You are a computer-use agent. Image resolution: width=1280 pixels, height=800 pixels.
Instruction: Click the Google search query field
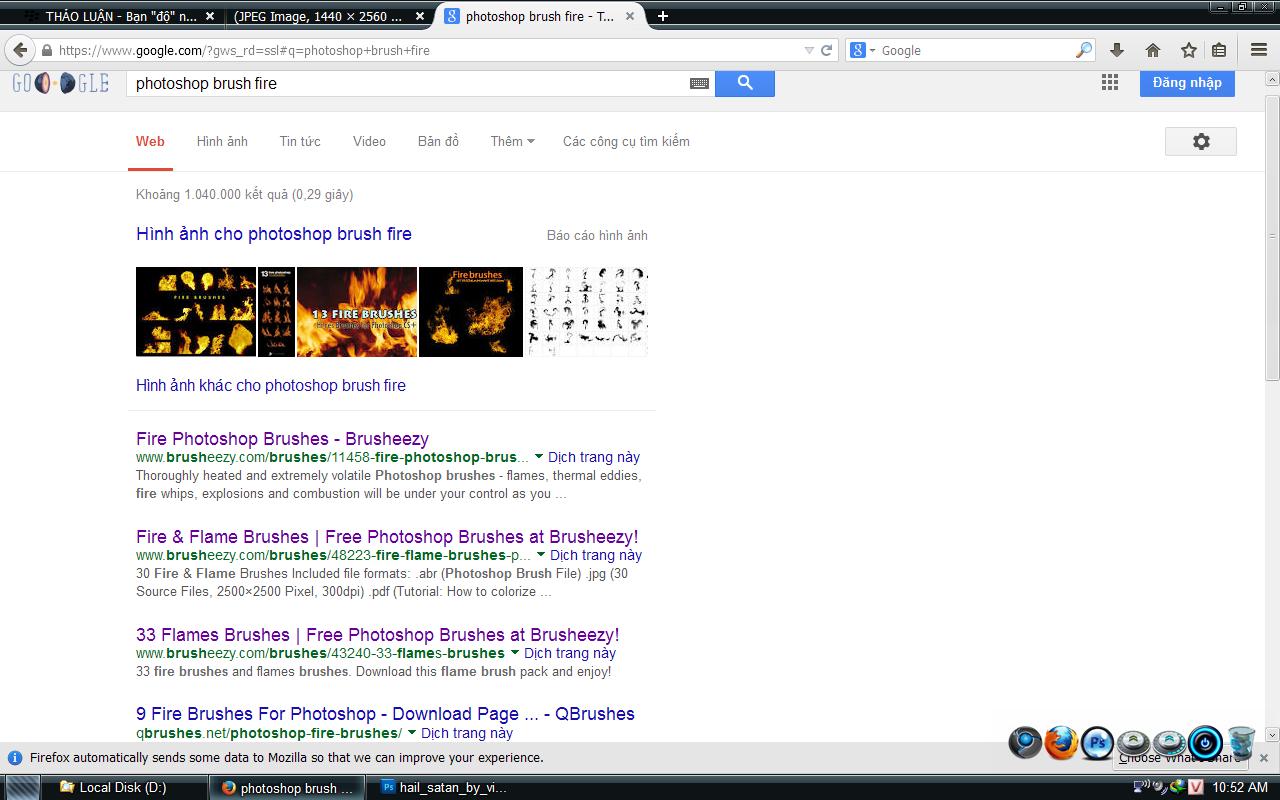410,84
